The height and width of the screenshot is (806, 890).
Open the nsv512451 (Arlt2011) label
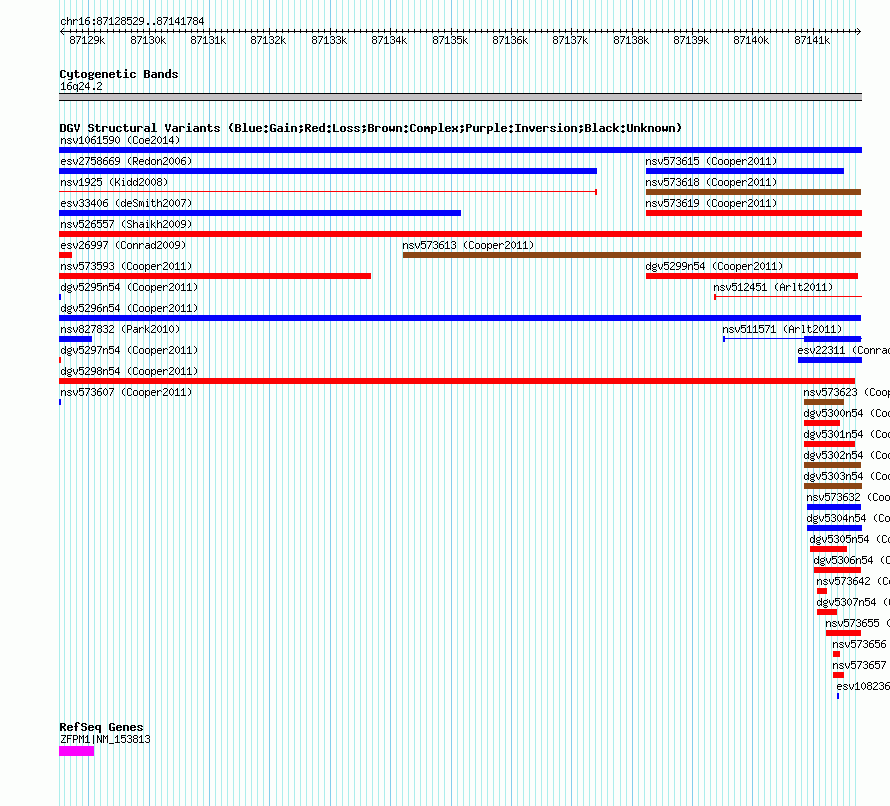pos(773,287)
